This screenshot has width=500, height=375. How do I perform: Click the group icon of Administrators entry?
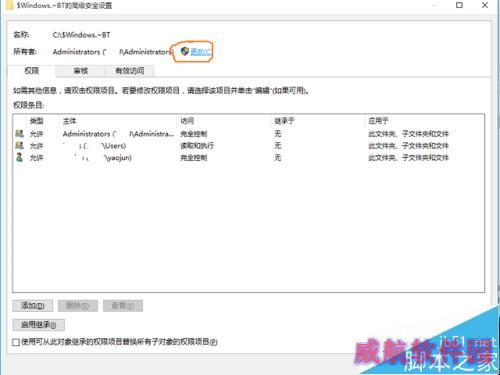point(19,134)
